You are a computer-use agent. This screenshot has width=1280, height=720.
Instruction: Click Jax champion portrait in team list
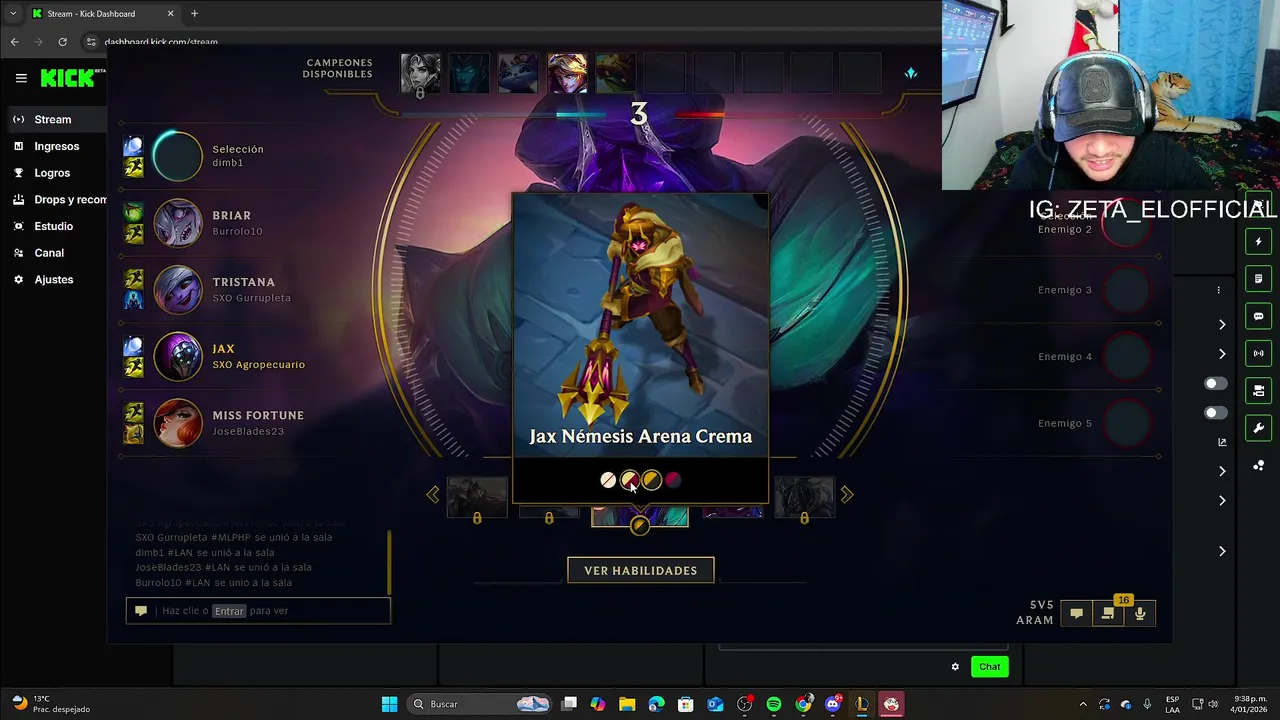[x=178, y=357]
